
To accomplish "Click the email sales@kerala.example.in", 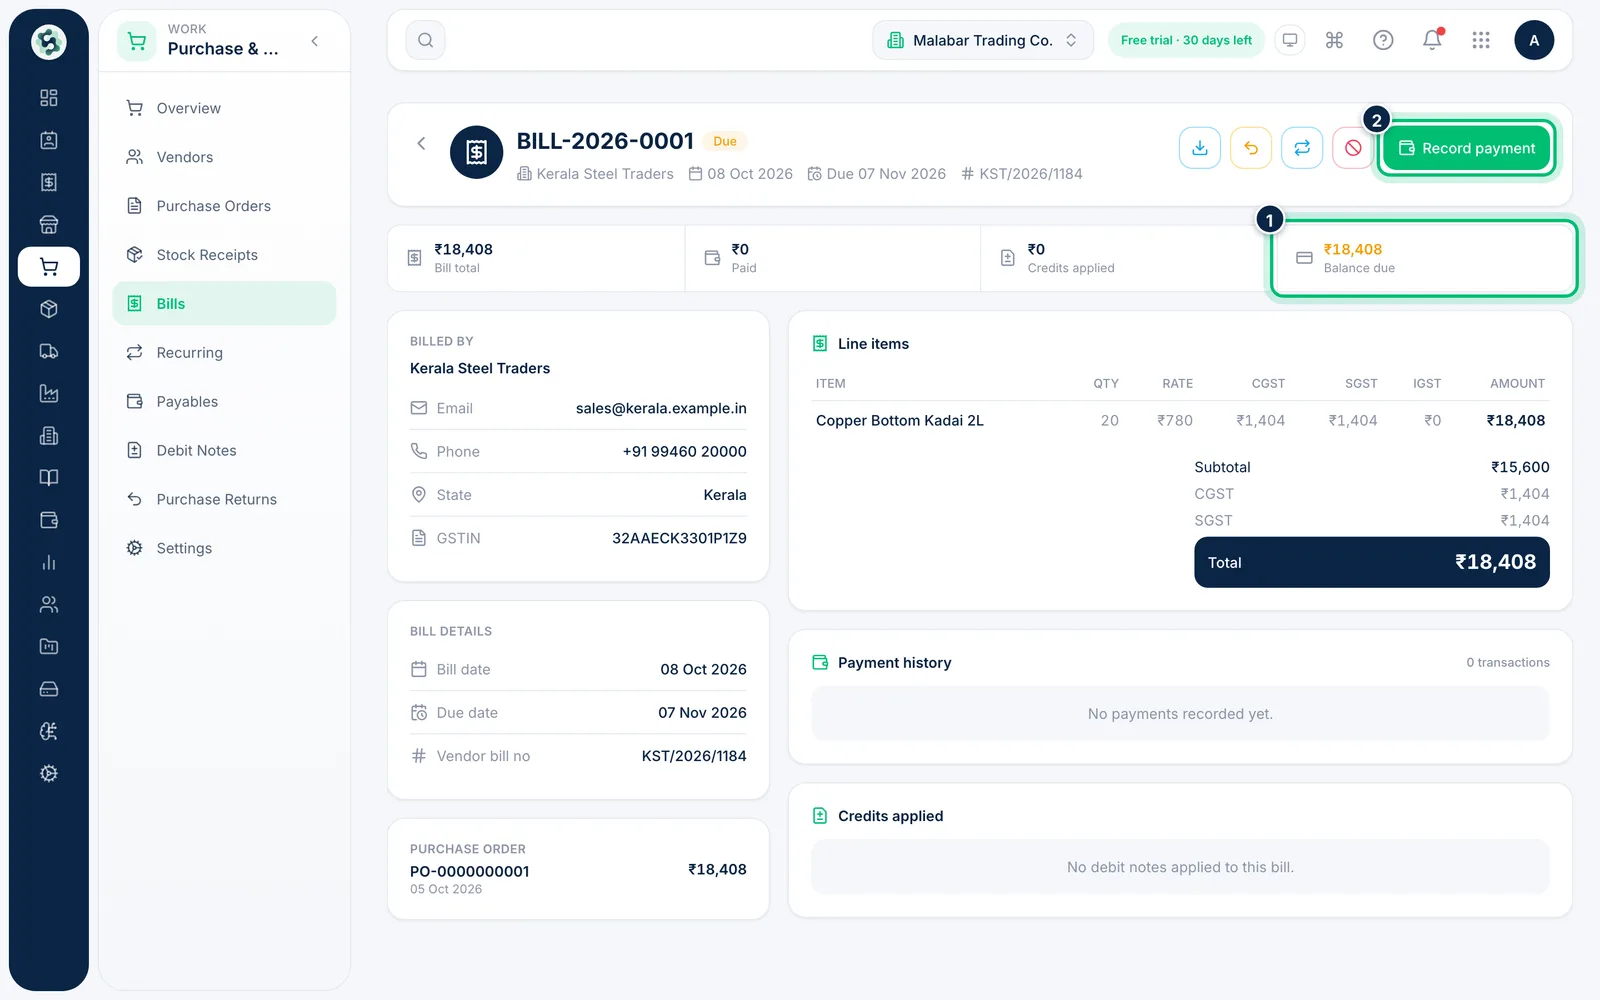I will pyautogui.click(x=661, y=408).
